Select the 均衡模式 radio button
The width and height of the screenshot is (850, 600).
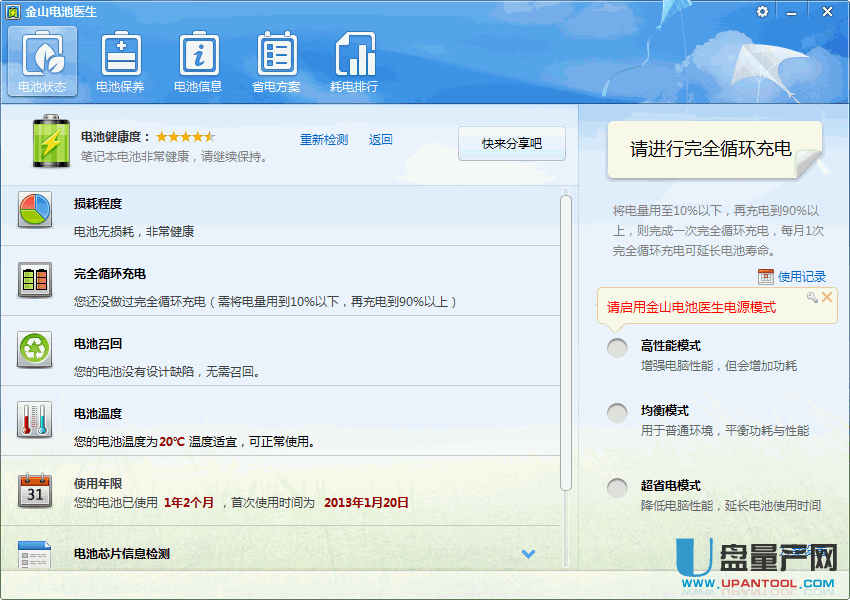click(618, 412)
